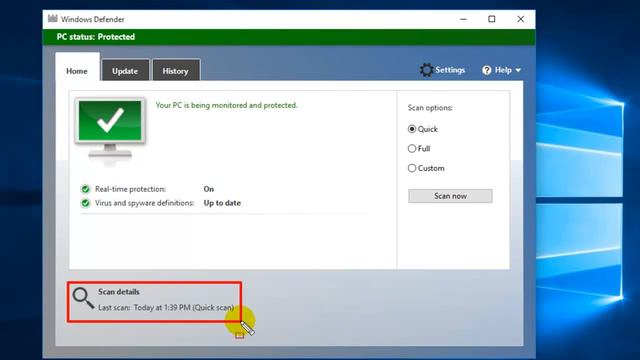Click the Real-time protection green check icon
The width and height of the screenshot is (640, 360).
85,189
